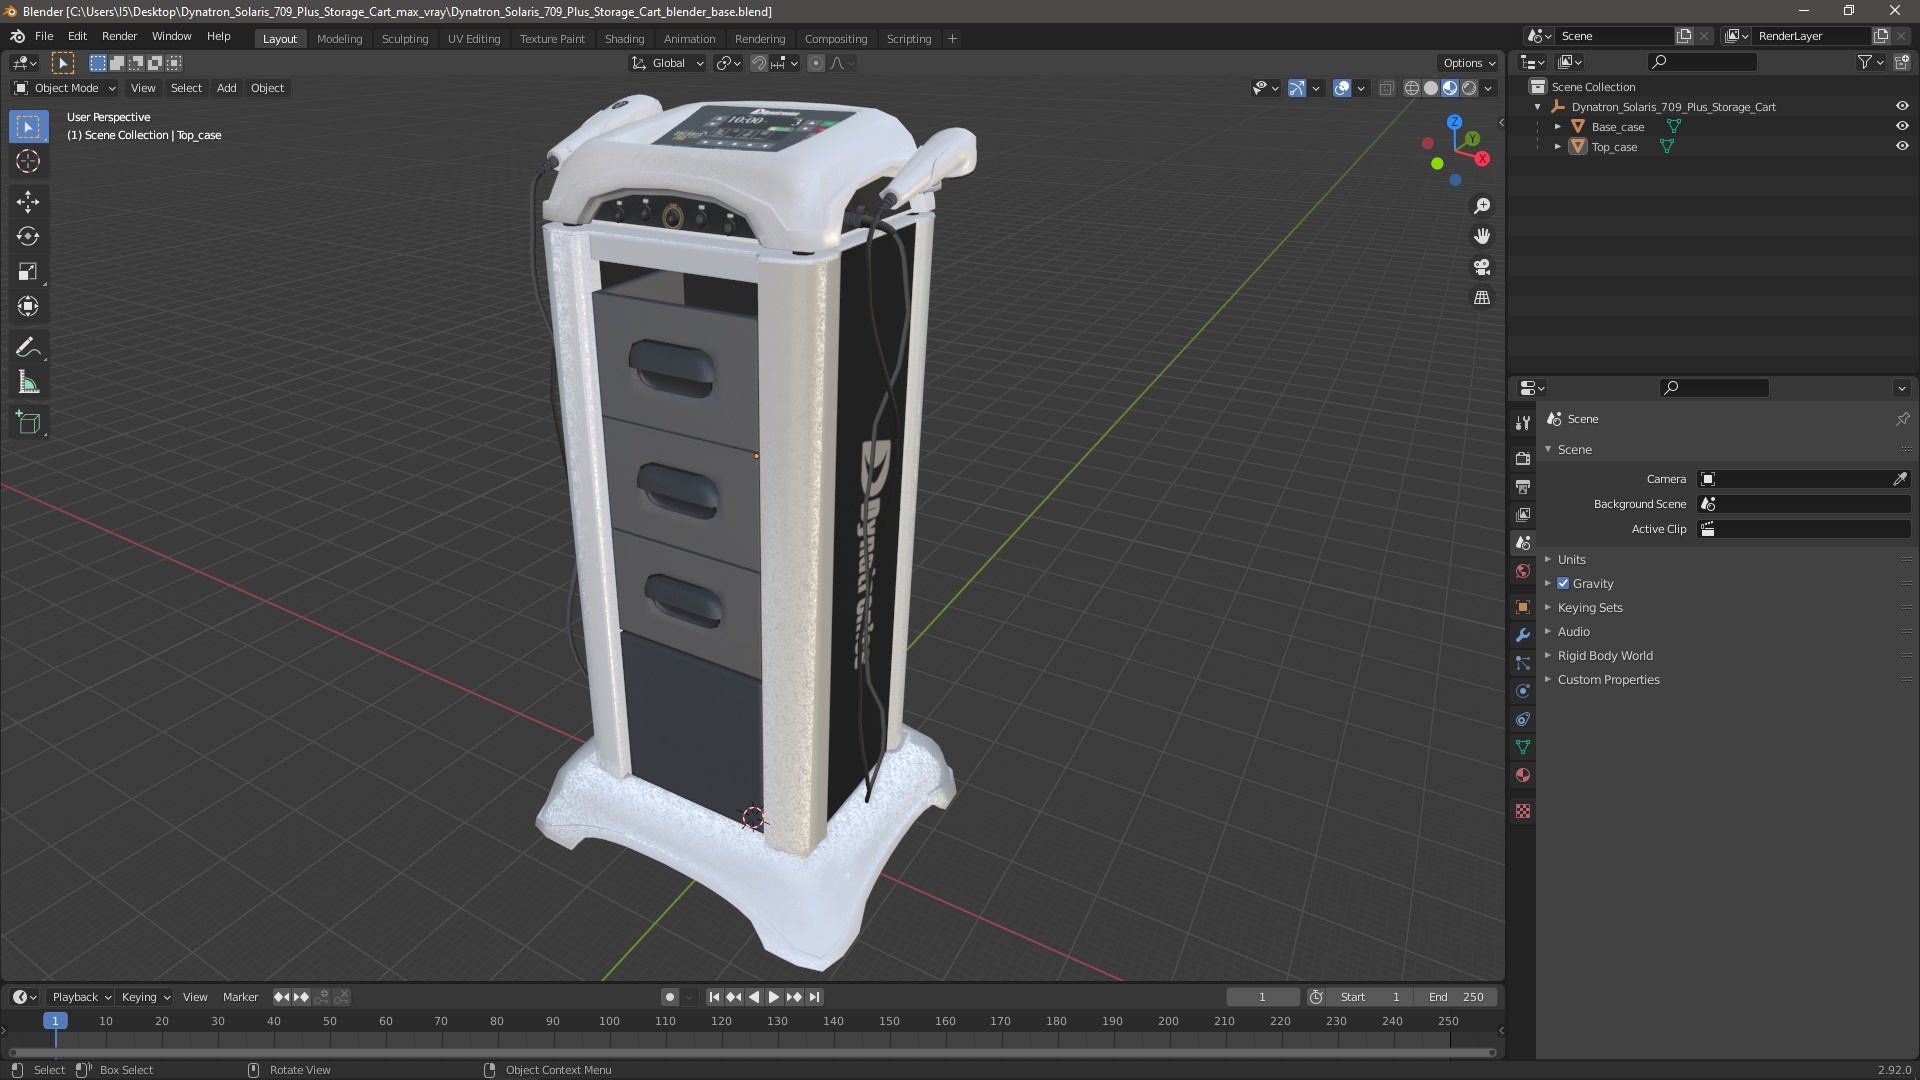Open the Modifiers properties tab
Image resolution: width=1920 pixels, height=1080 pixels.
point(1523,635)
